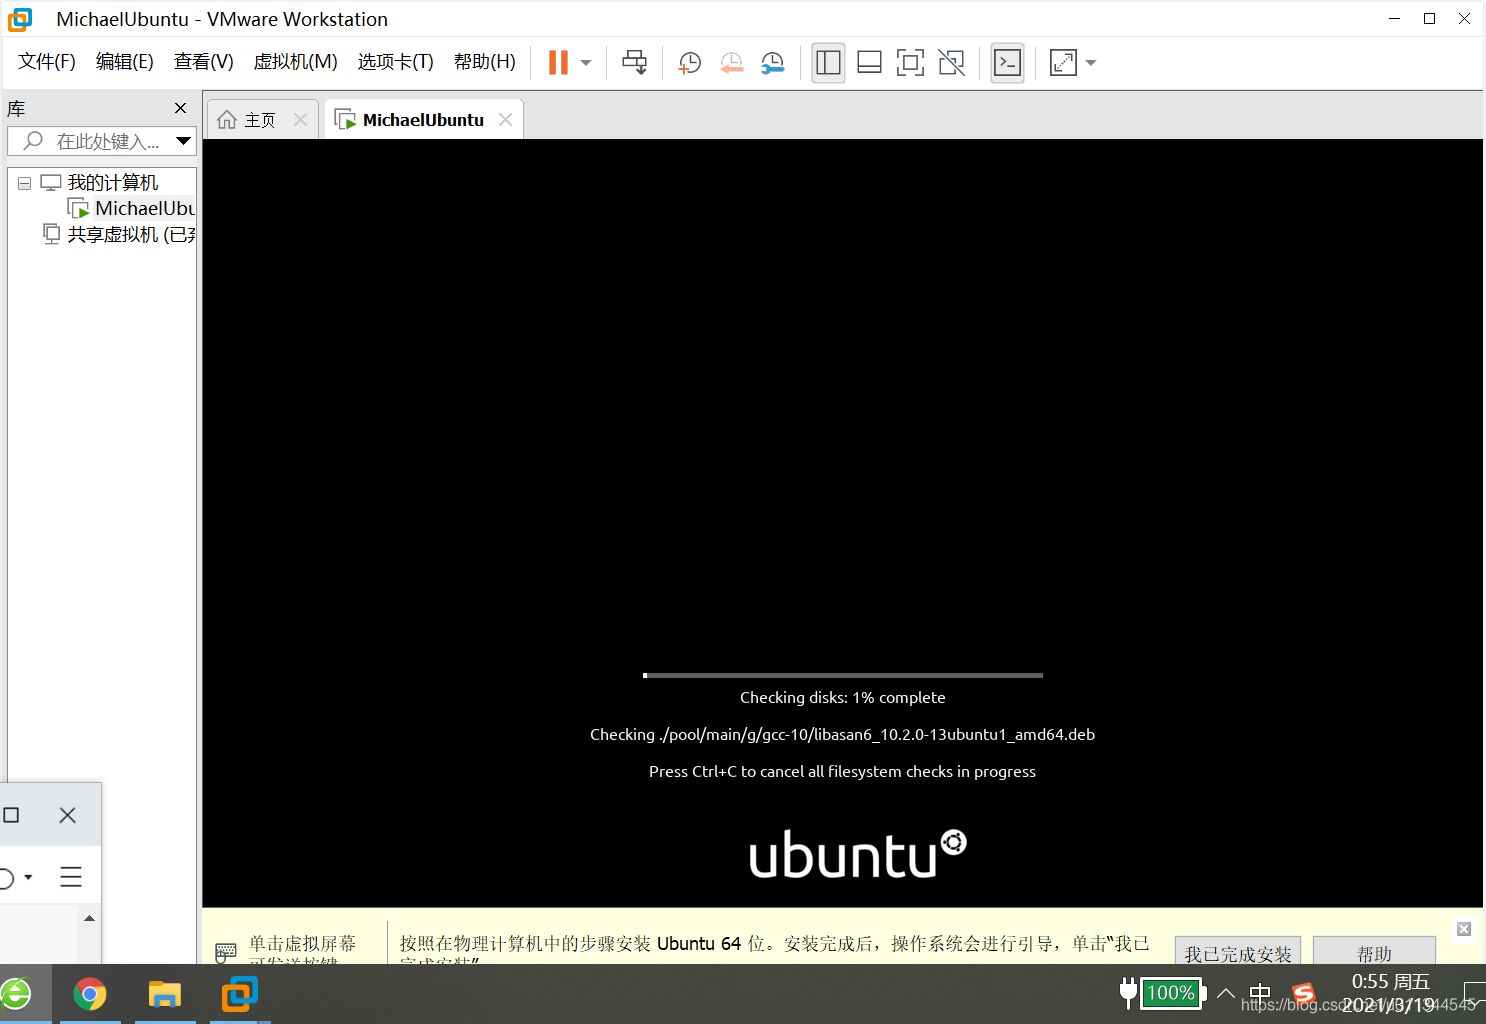Image resolution: width=1486 pixels, height=1024 pixels.
Task: Open File Explorer from the taskbar
Action: pyautogui.click(x=165, y=994)
